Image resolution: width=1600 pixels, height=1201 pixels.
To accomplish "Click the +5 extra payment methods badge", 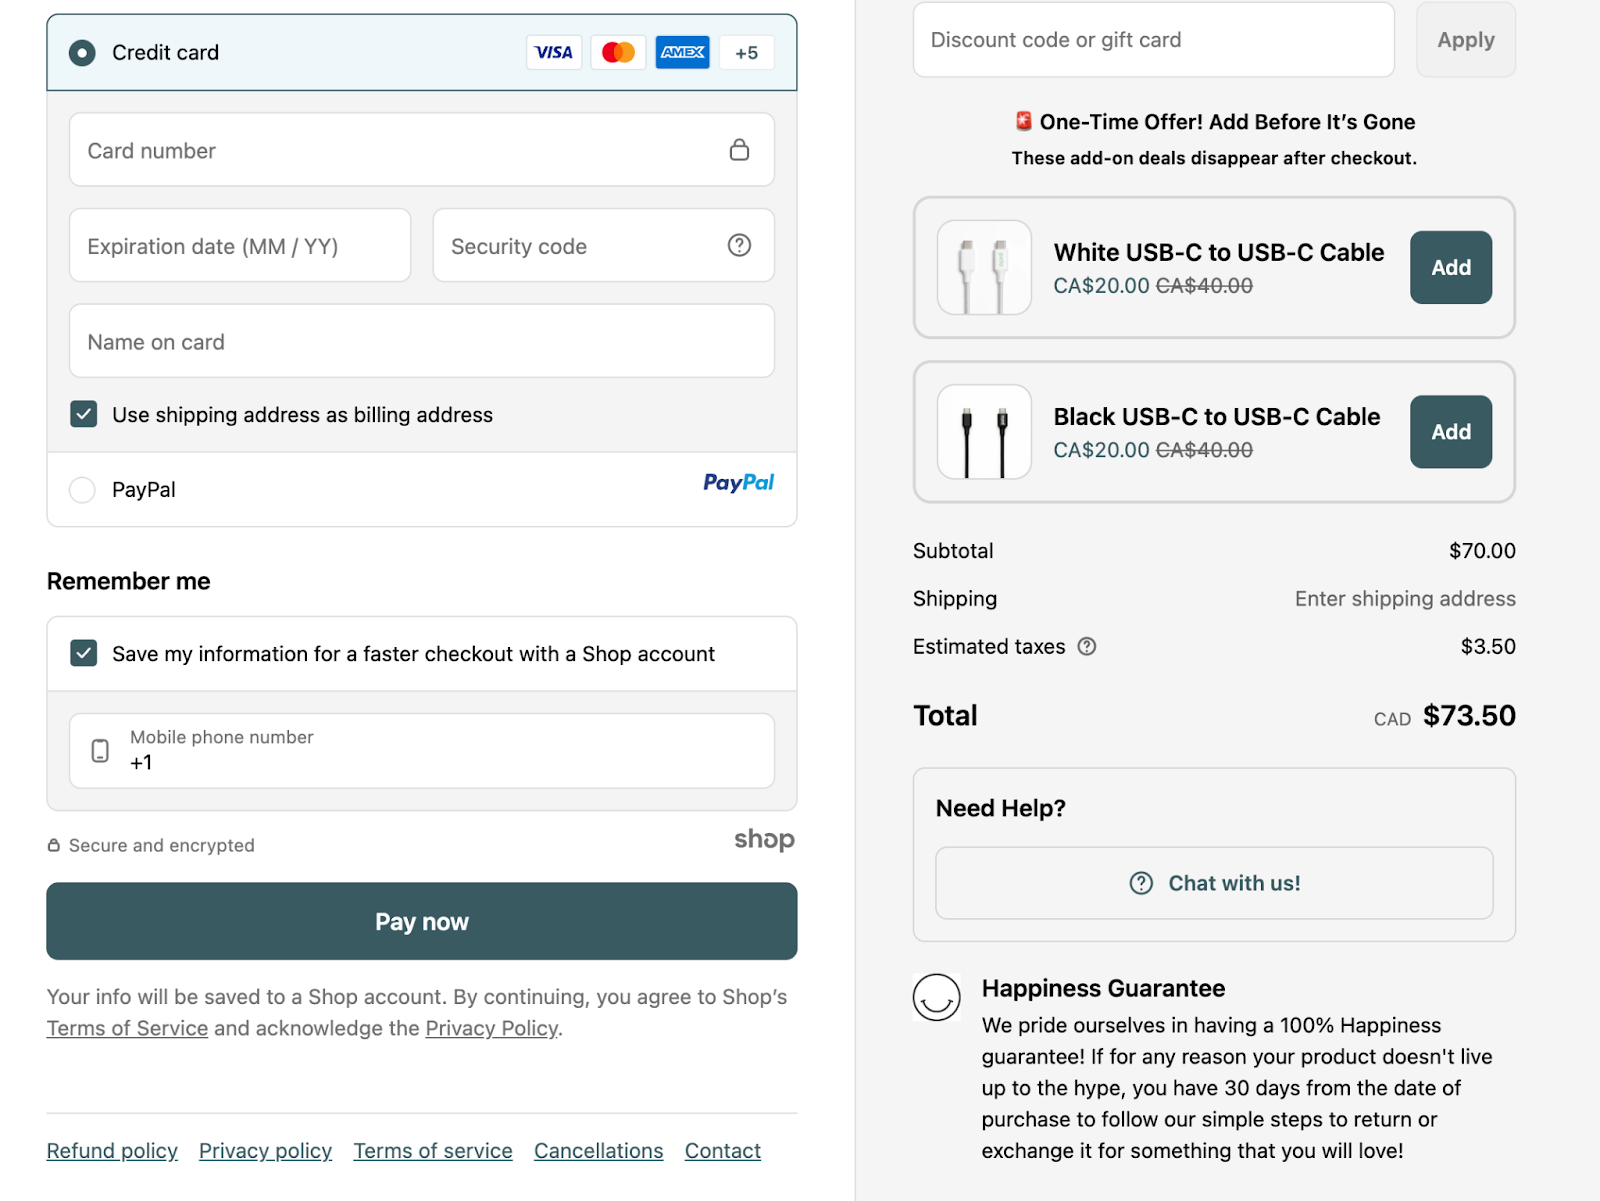I will (x=746, y=52).
